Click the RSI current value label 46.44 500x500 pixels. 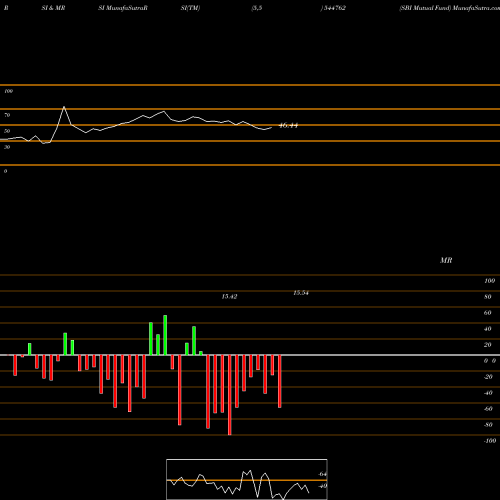pos(288,126)
